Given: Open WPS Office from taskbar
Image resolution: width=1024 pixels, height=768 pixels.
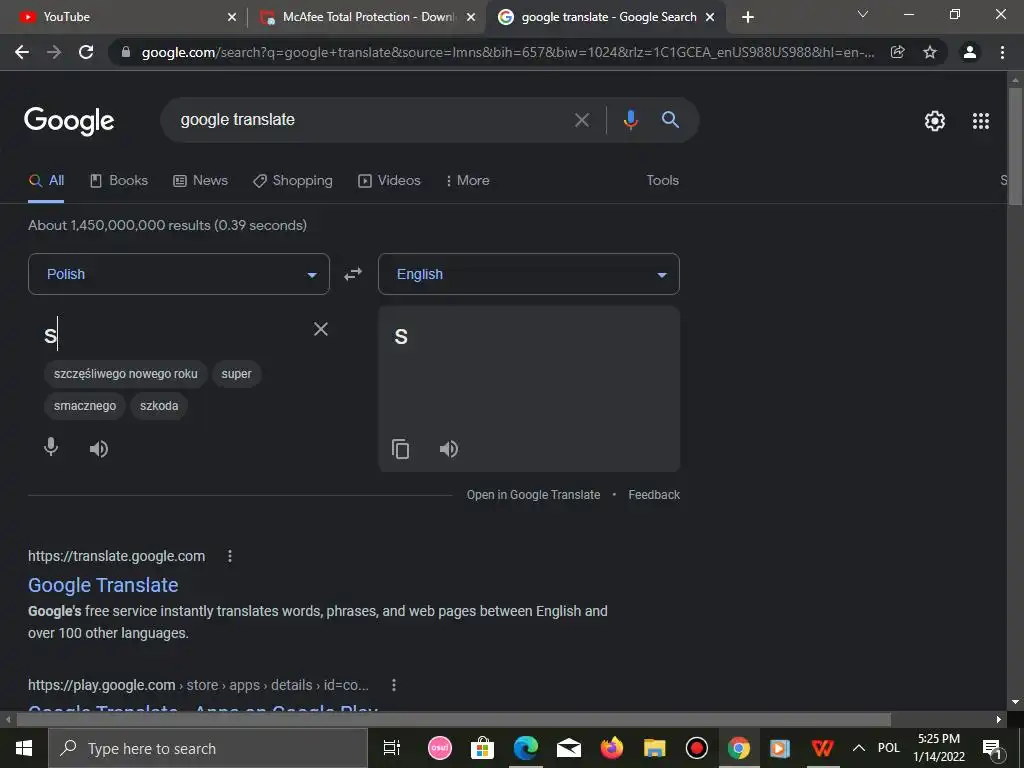Looking at the screenshot, I should click(822, 748).
